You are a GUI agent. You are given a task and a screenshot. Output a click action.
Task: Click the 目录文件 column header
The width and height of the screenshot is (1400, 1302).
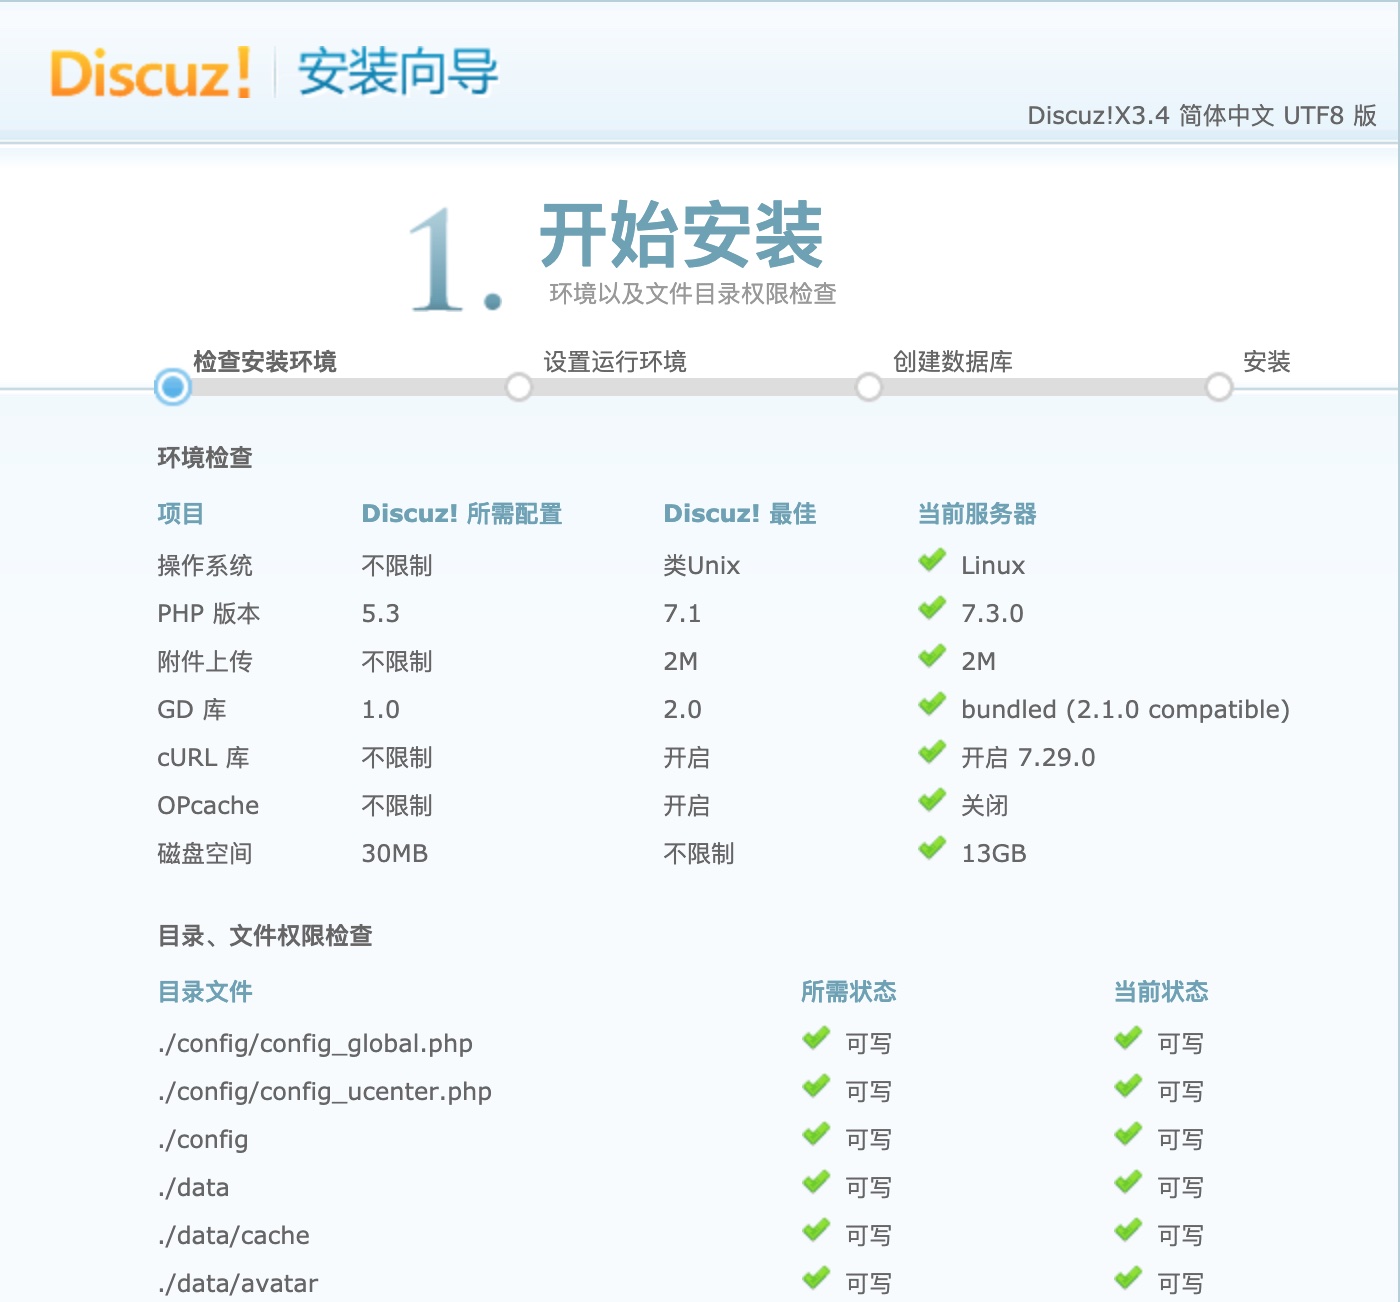point(205,991)
